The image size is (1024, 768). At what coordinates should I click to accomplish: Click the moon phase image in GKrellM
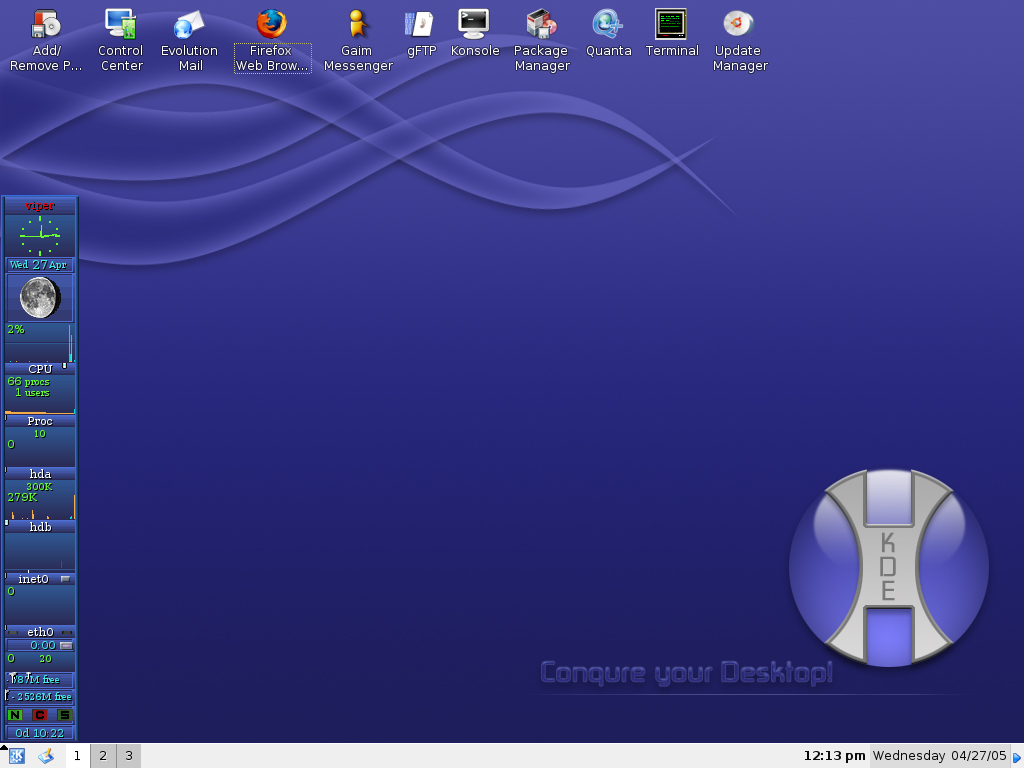pos(40,298)
